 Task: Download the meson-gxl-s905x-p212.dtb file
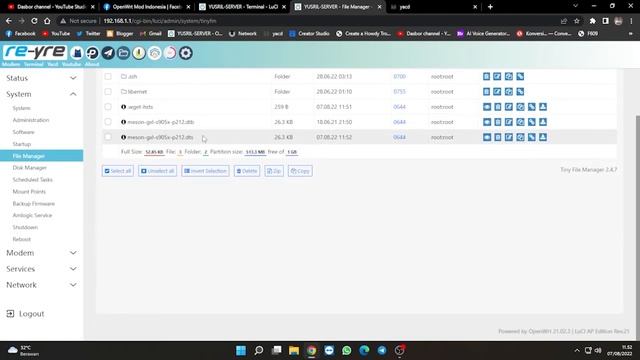[543, 122]
